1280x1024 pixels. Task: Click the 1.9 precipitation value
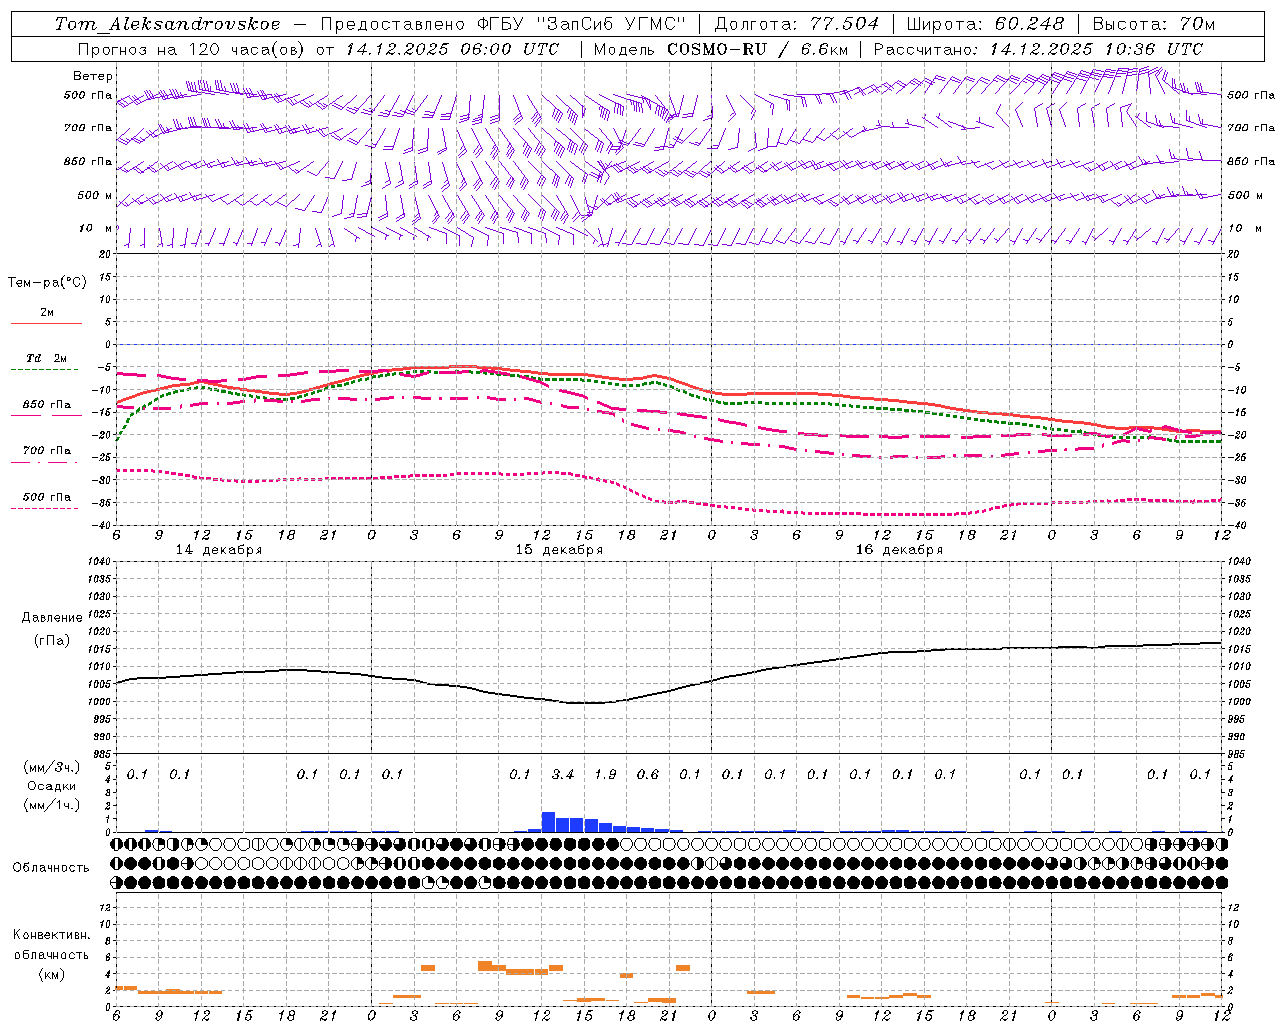(605, 774)
